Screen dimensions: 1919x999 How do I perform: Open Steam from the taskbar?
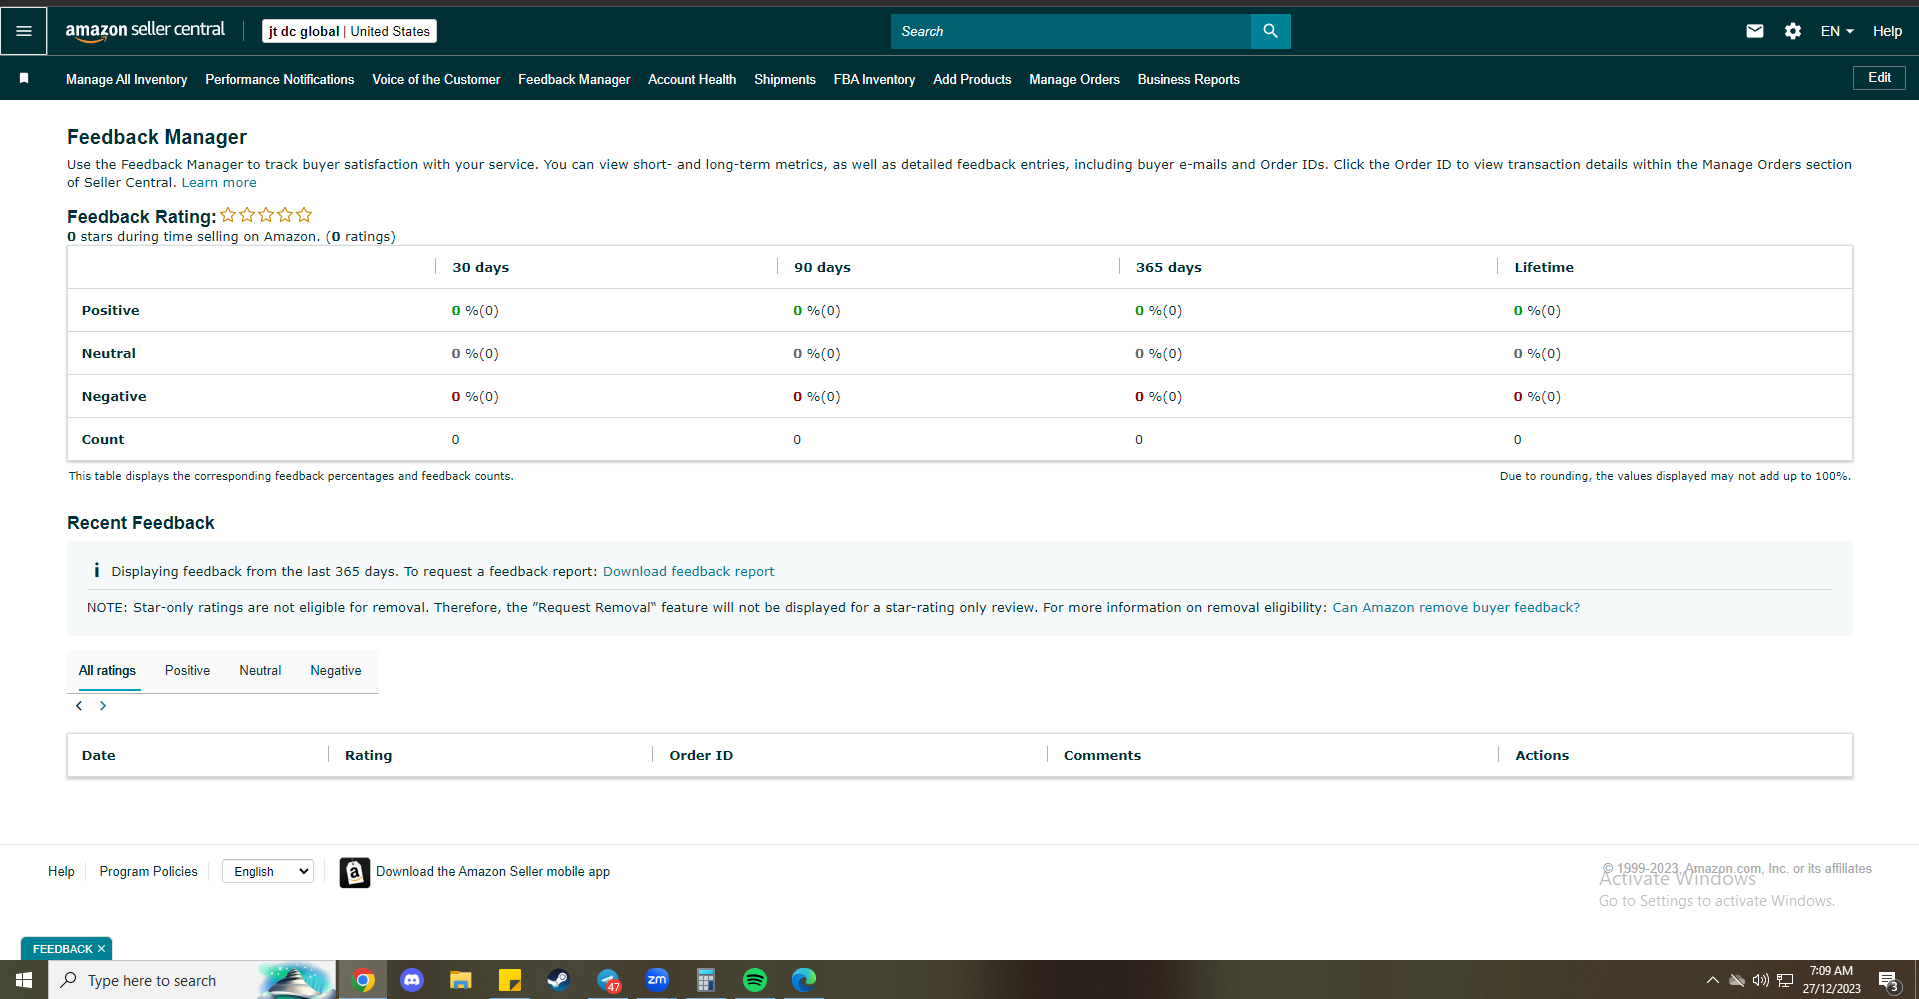tap(558, 980)
